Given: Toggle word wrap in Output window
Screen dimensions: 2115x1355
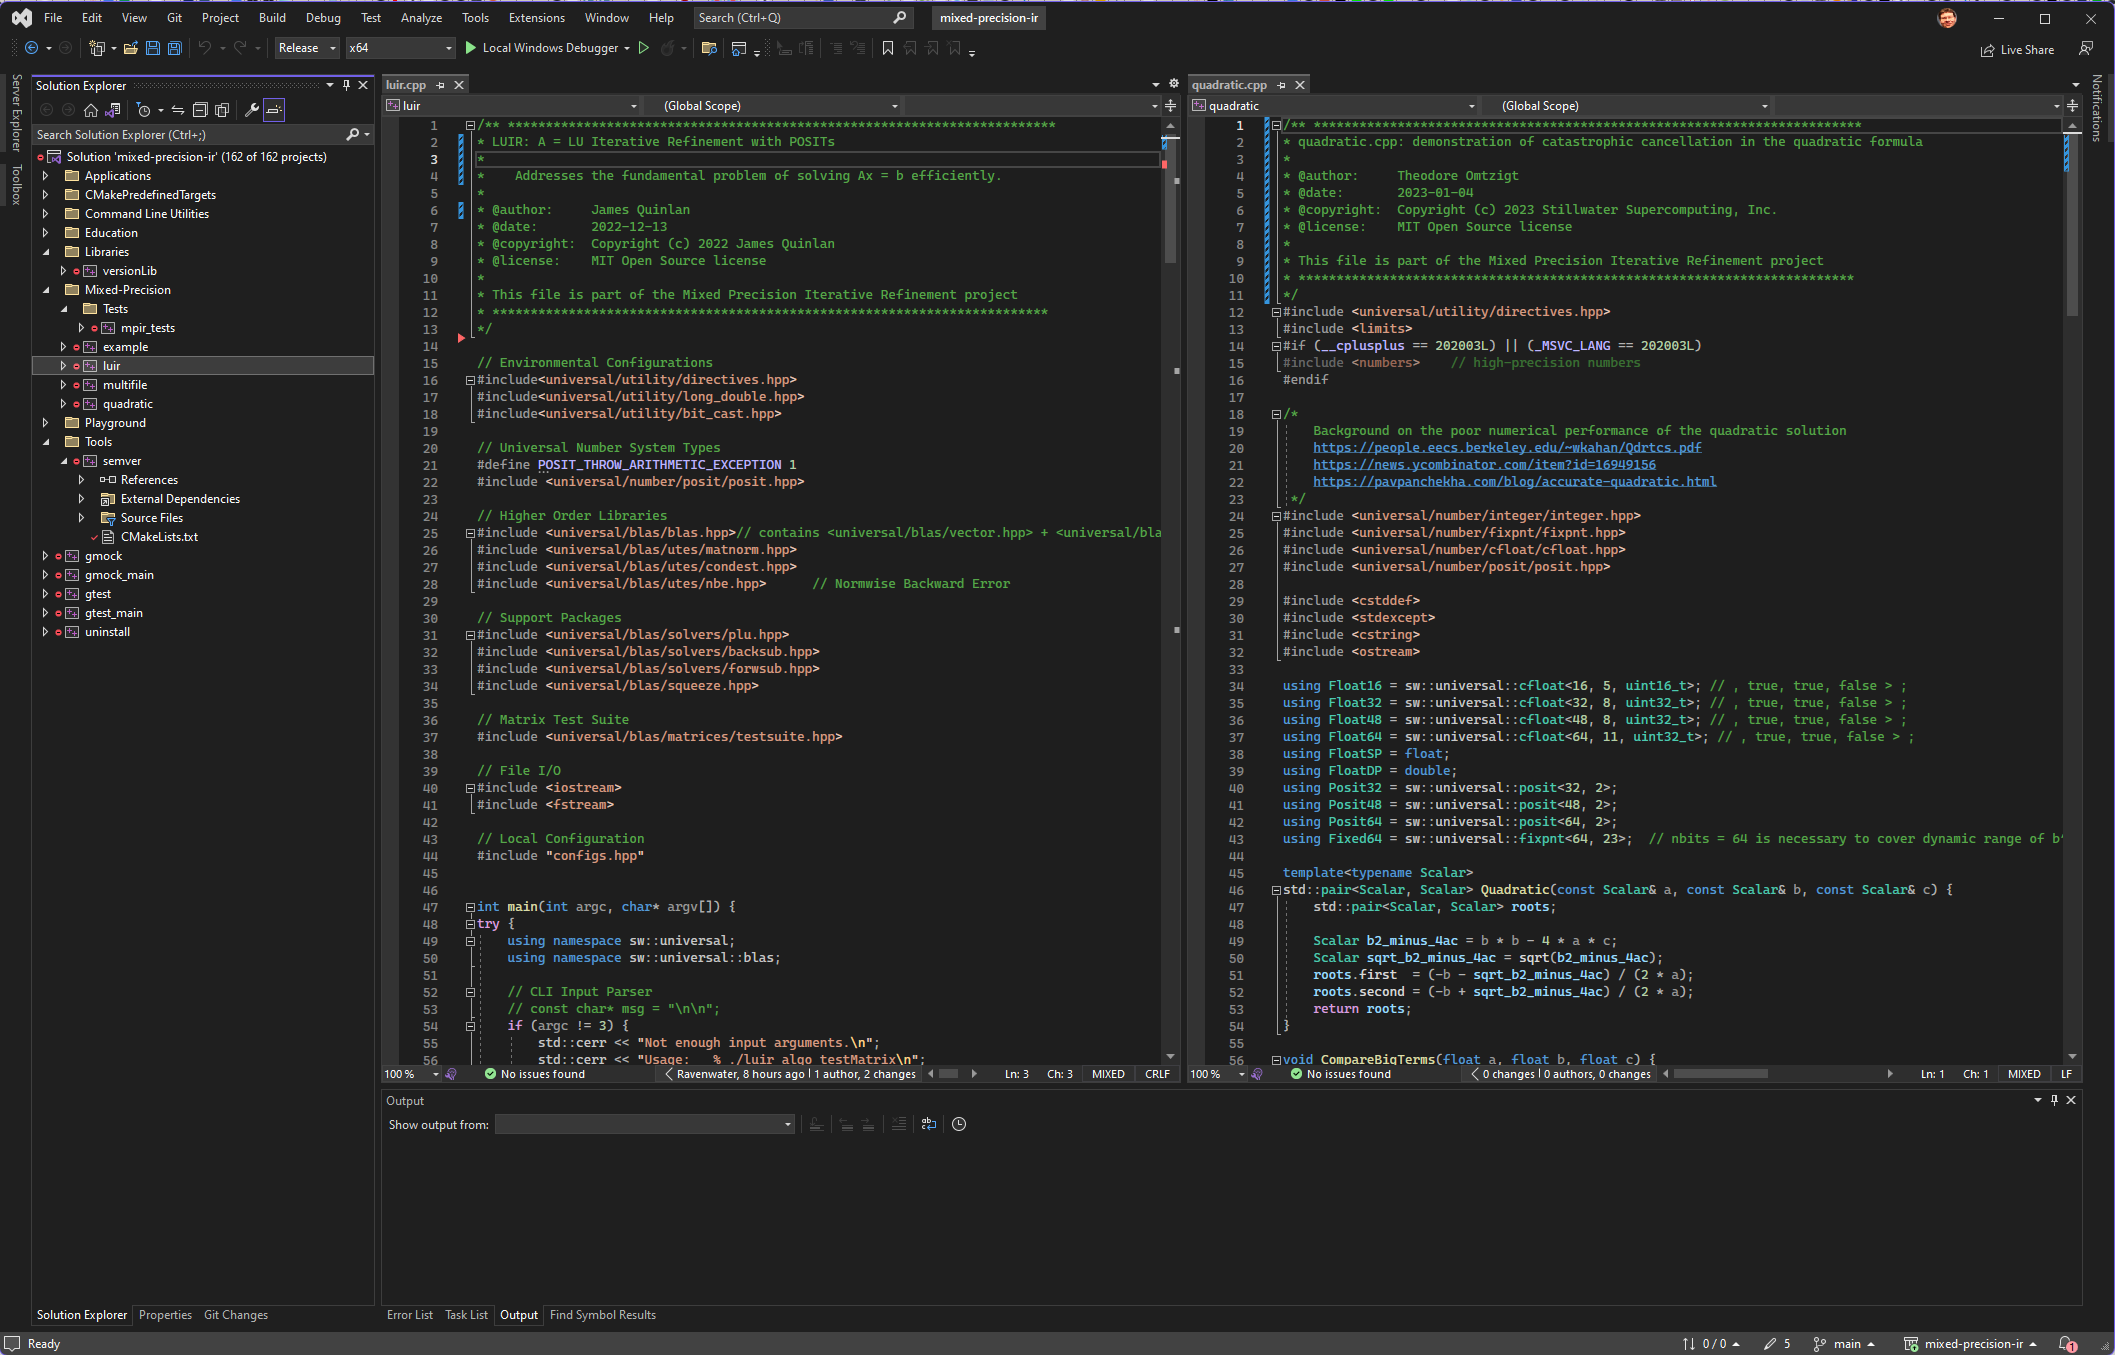Looking at the screenshot, I should point(928,1124).
